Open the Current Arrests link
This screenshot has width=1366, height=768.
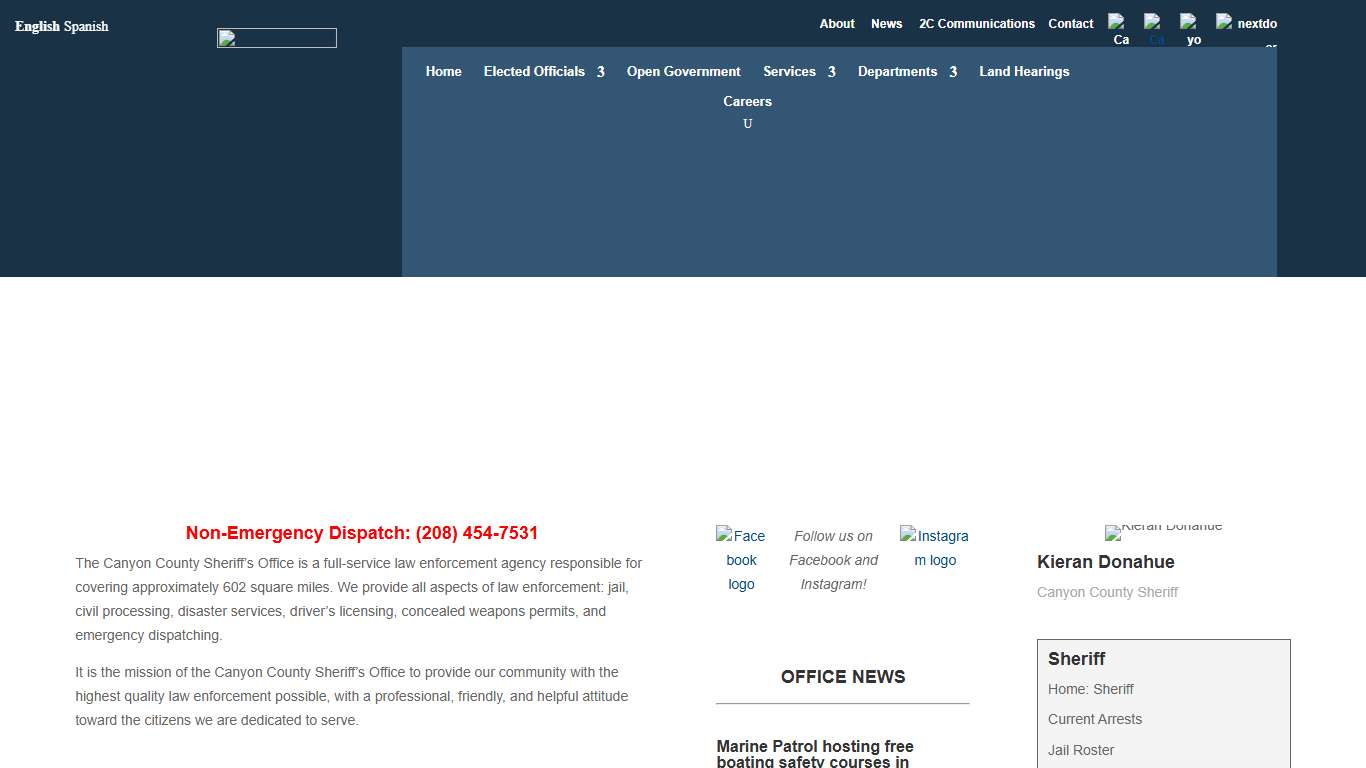click(1094, 719)
